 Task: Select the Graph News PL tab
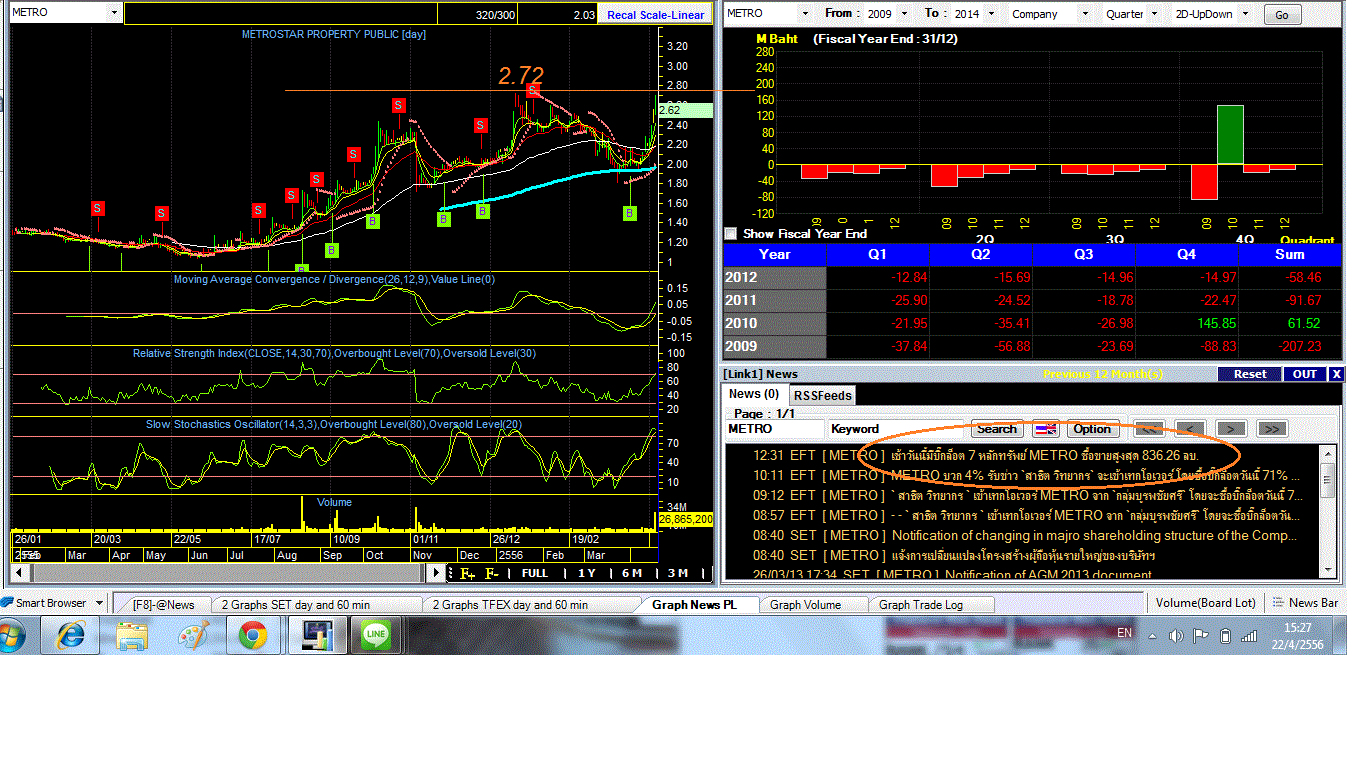point(694,604)
